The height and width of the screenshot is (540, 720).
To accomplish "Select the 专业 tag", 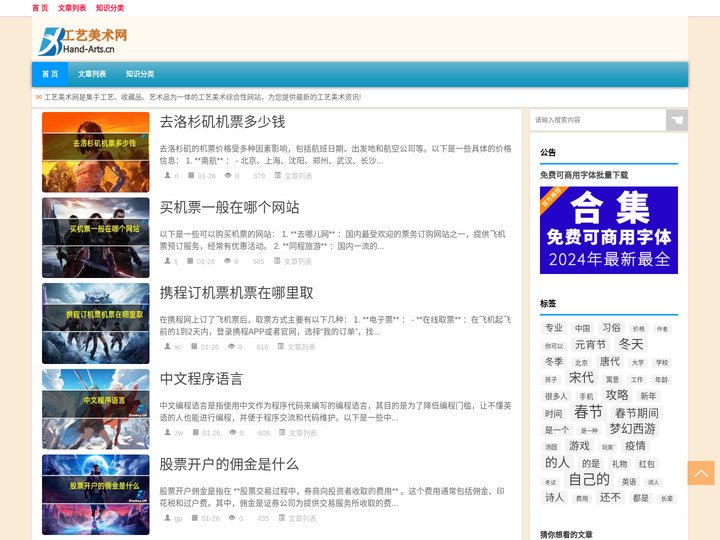I will tap(554, 327).
